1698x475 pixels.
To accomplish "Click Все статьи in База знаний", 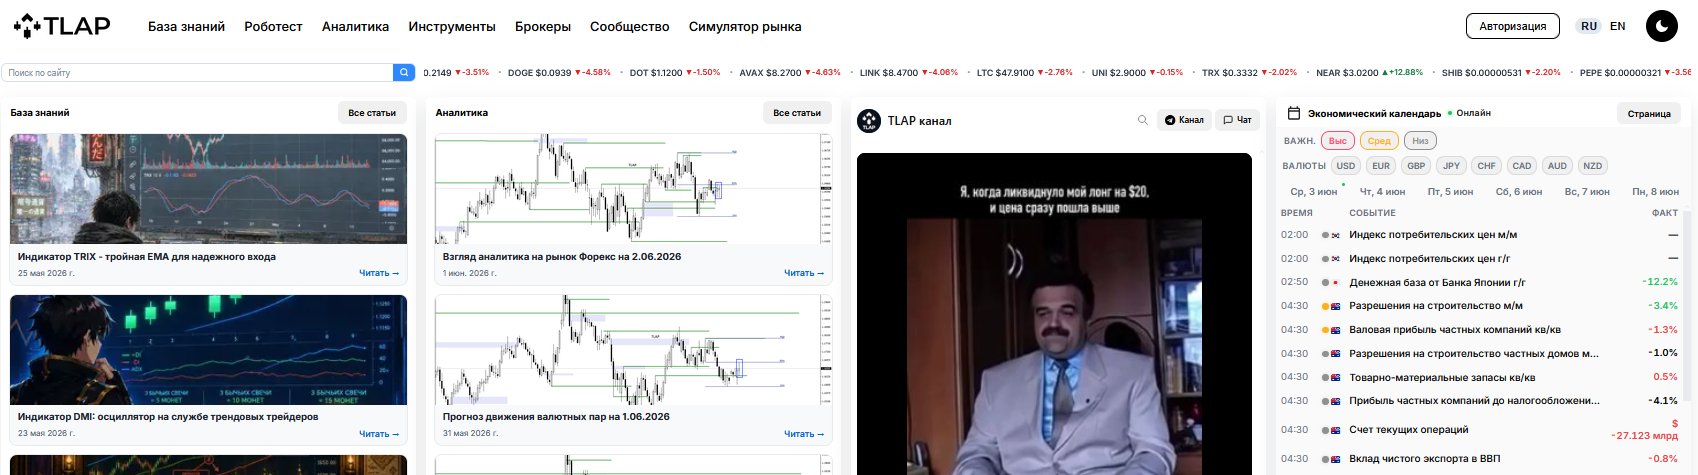I will coord(372,113).
